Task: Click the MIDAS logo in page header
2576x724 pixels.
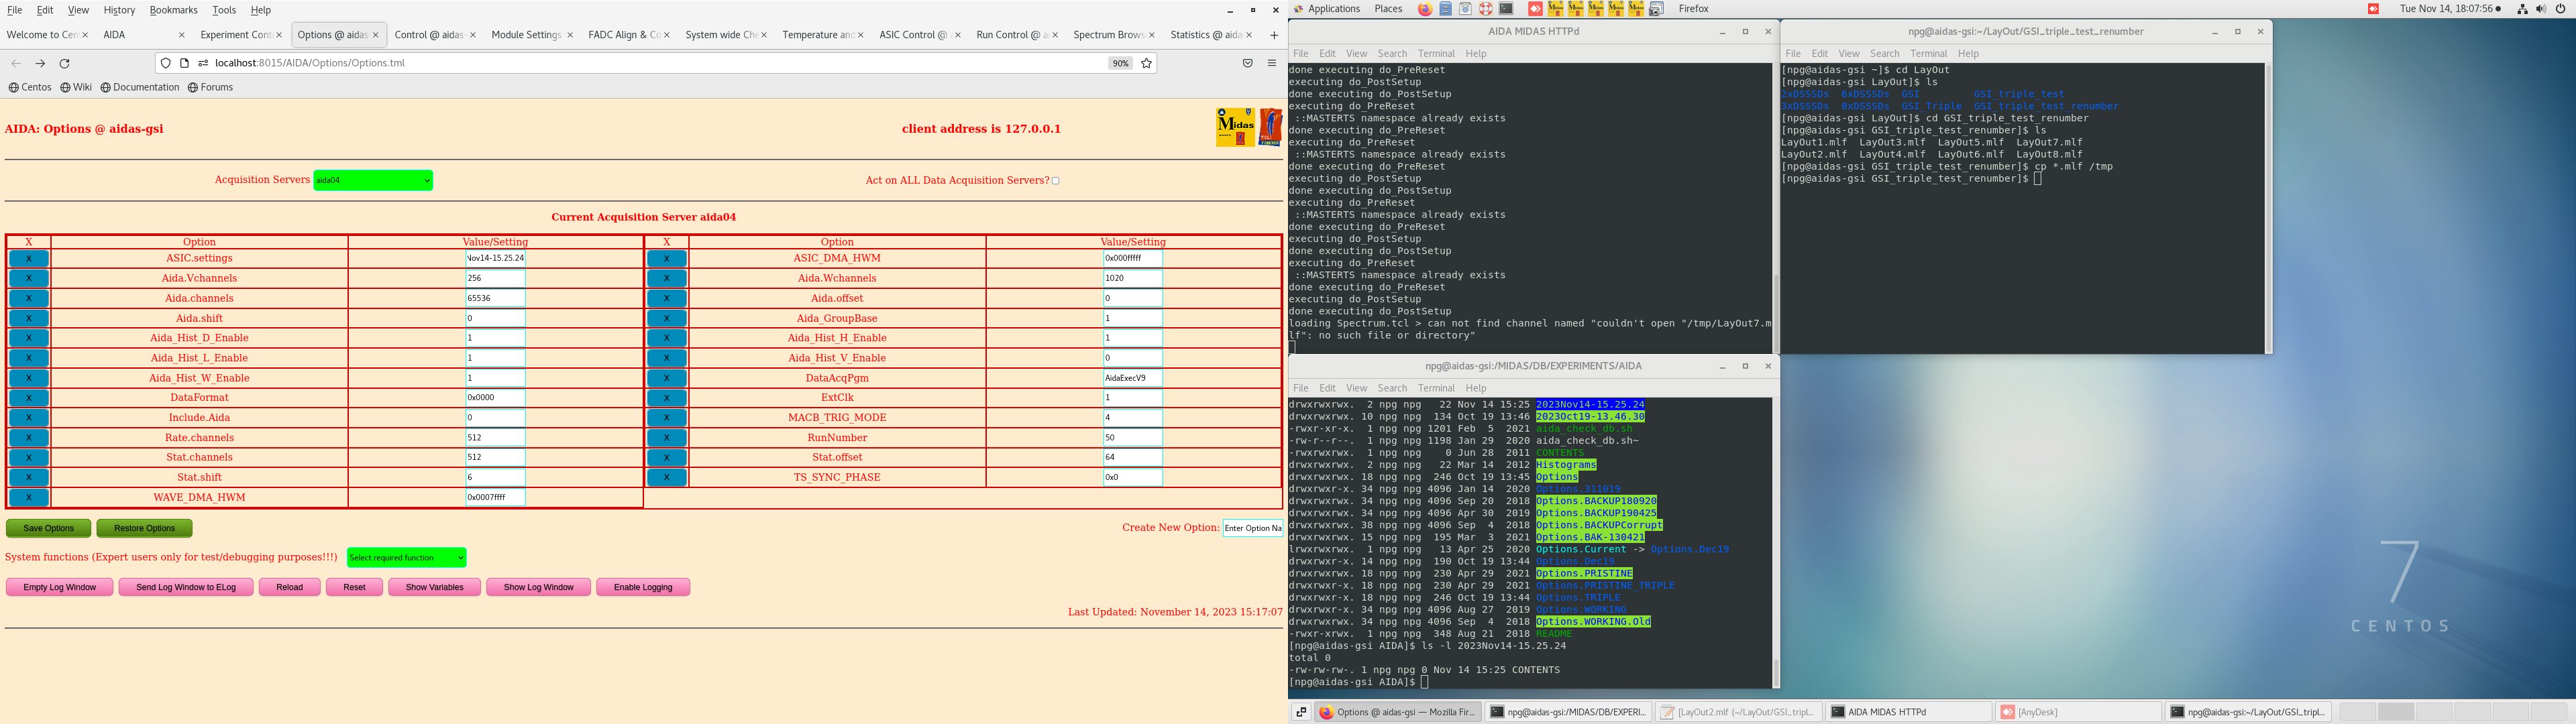Action: (x=1235, y=127)
